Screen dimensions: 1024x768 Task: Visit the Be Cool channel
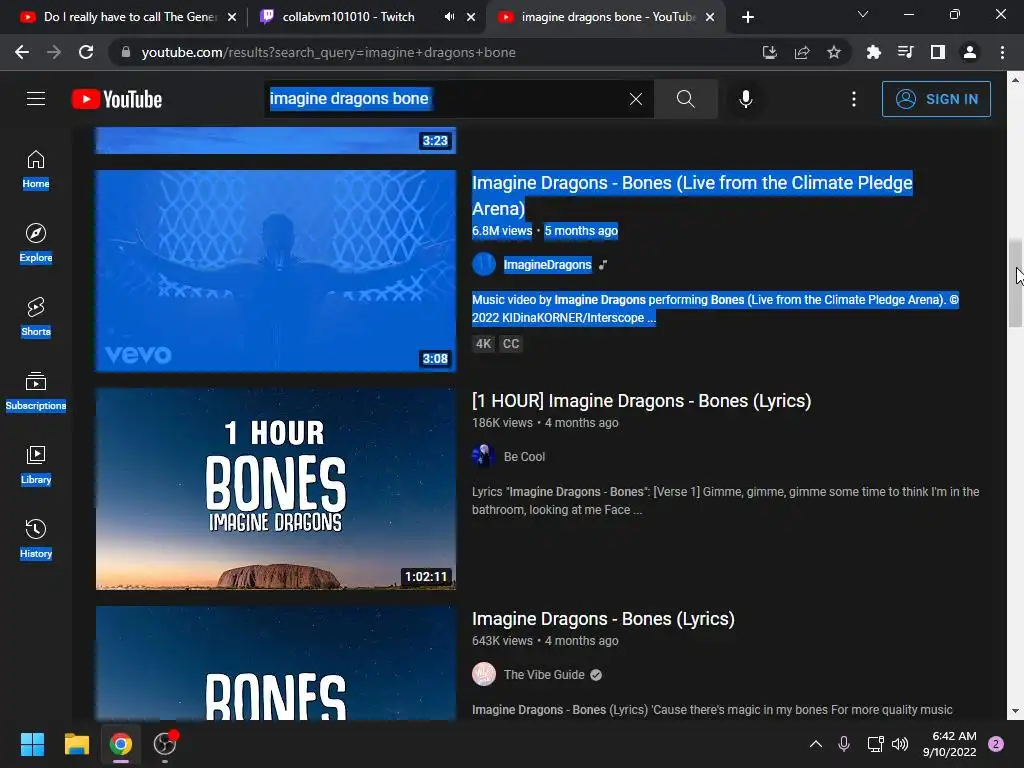[524, 456]
